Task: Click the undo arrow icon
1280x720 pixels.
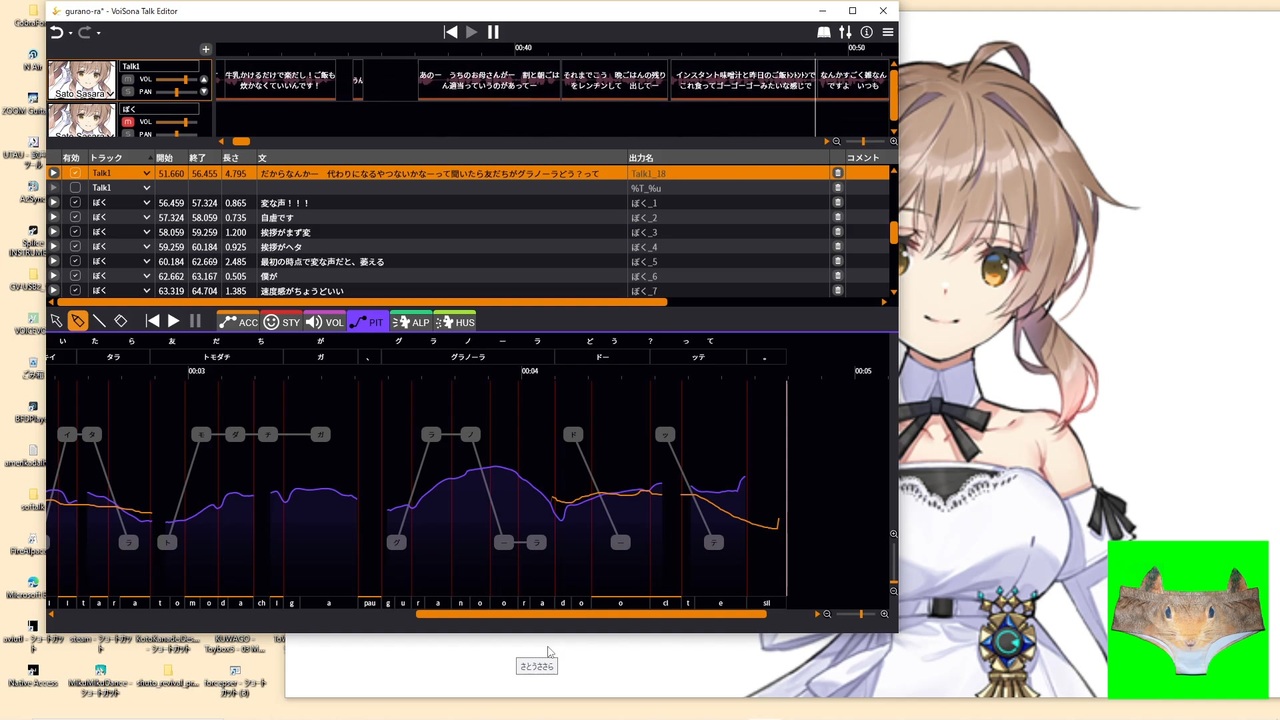Action: click(x=57, y=32)
